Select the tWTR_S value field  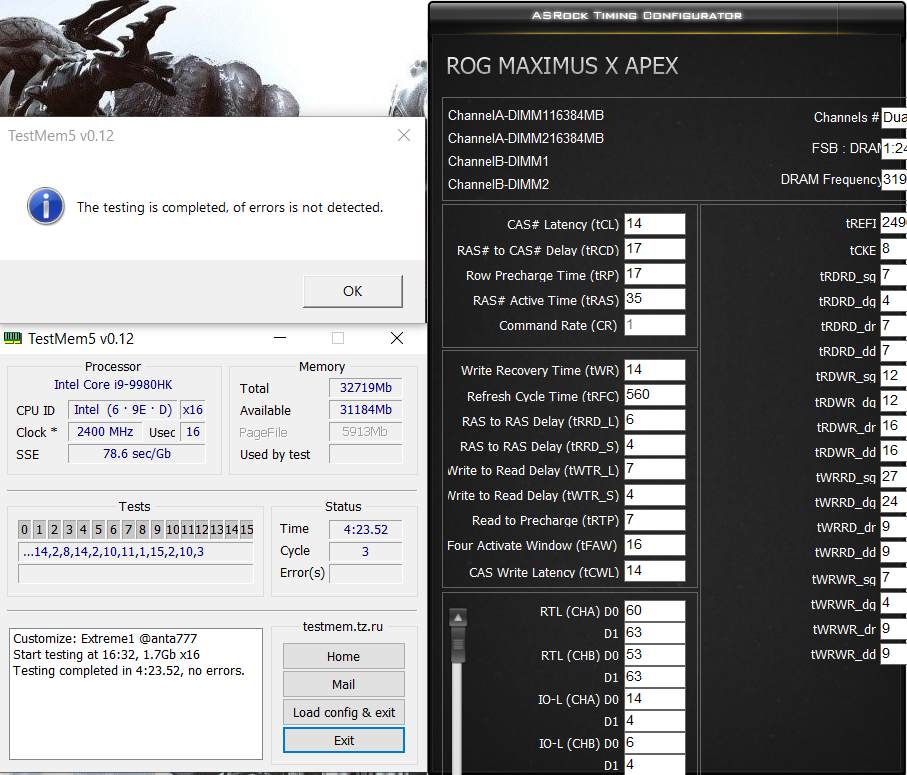pyautogui.click(x=655, y=495)
